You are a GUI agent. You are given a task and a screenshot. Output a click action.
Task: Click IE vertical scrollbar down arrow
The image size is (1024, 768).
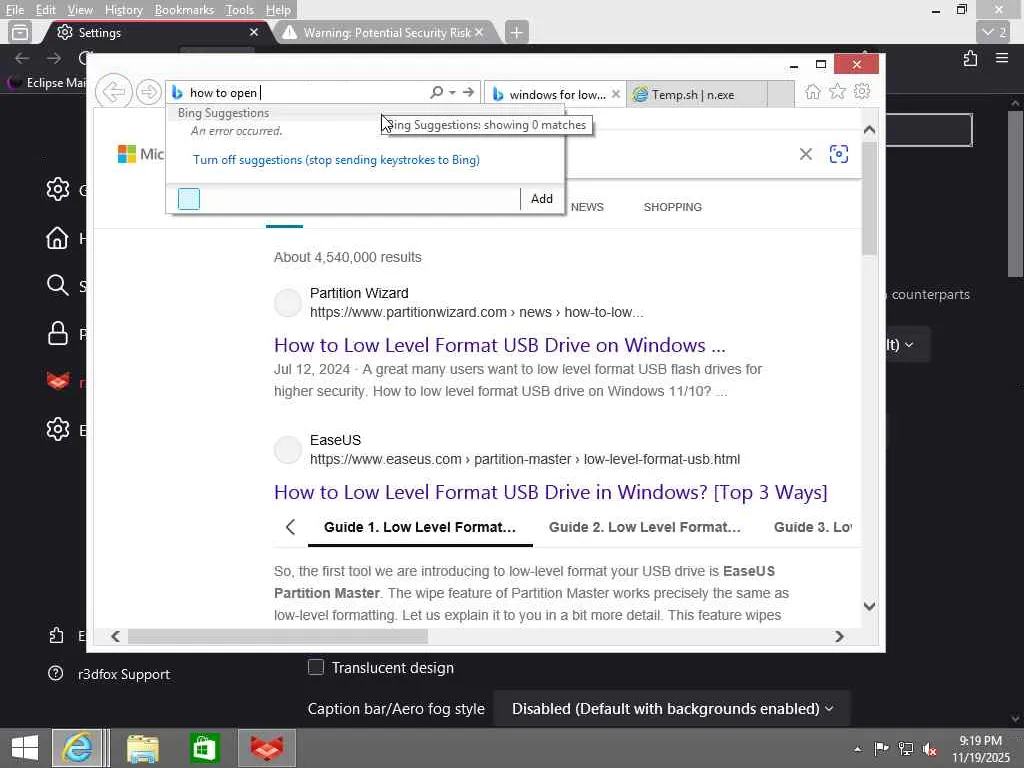(869, 606)
